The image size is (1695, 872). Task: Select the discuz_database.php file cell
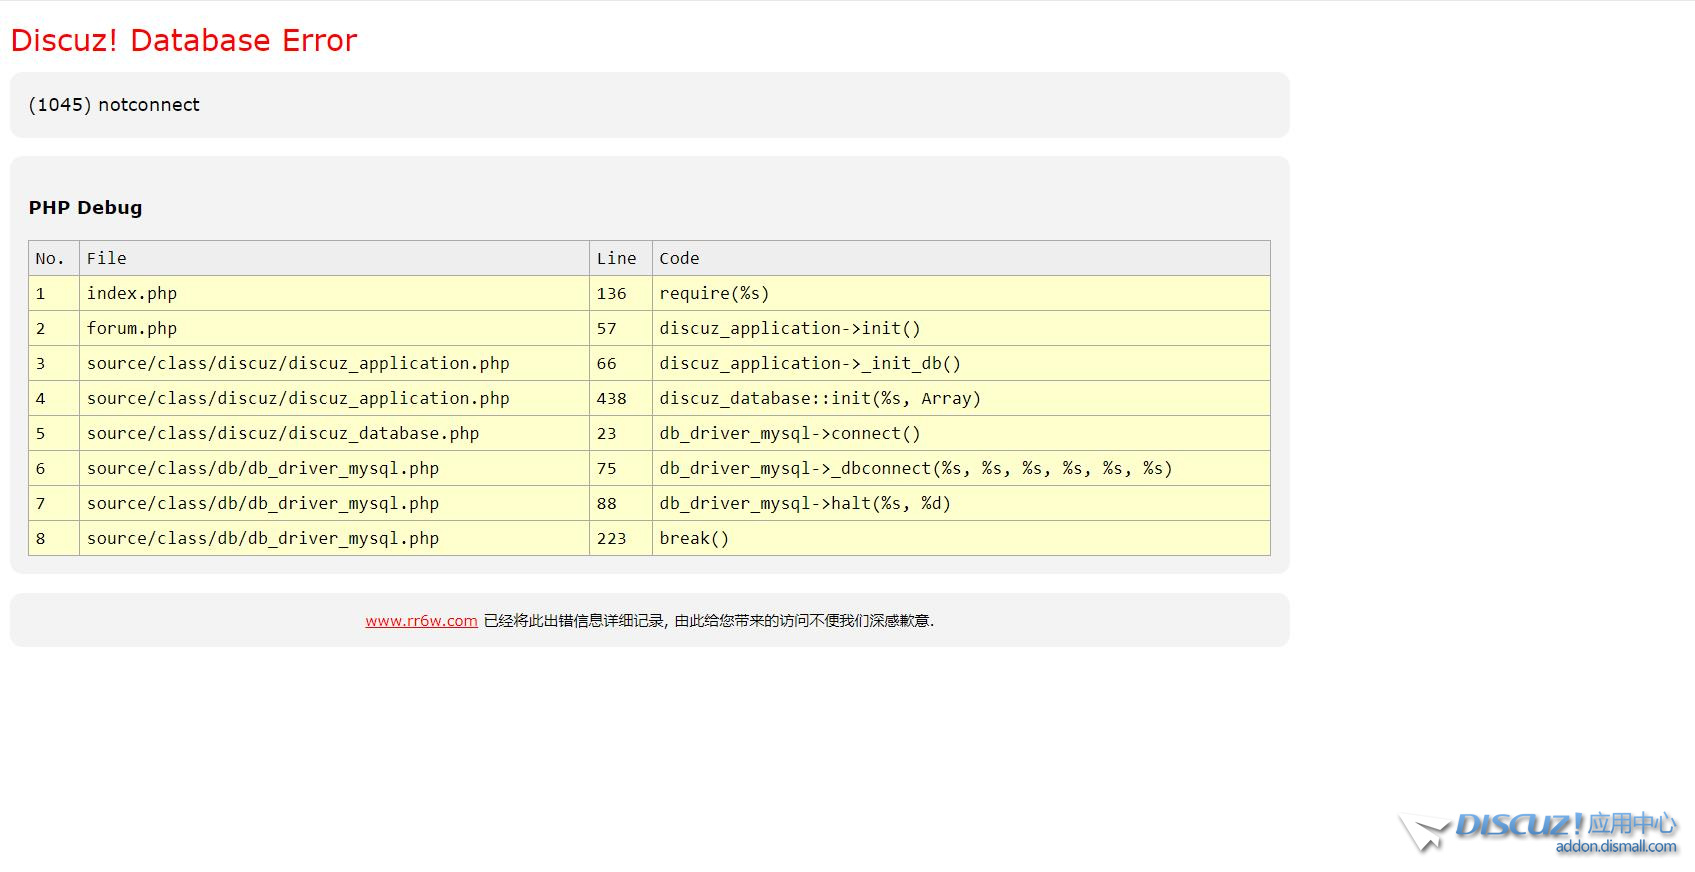pyautogui.click(x=334, y=433)
